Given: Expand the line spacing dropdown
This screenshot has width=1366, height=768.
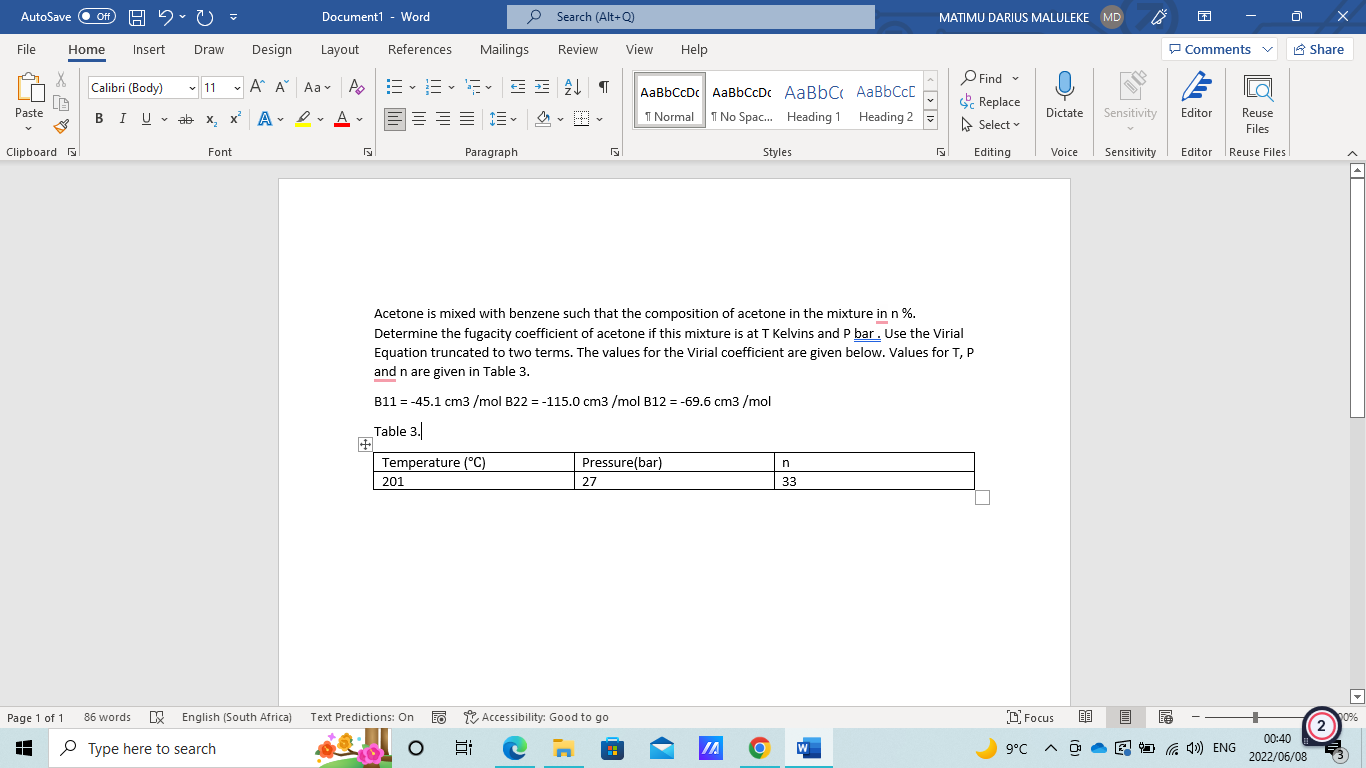Looking at the screenshot, I should coord(515,119).
